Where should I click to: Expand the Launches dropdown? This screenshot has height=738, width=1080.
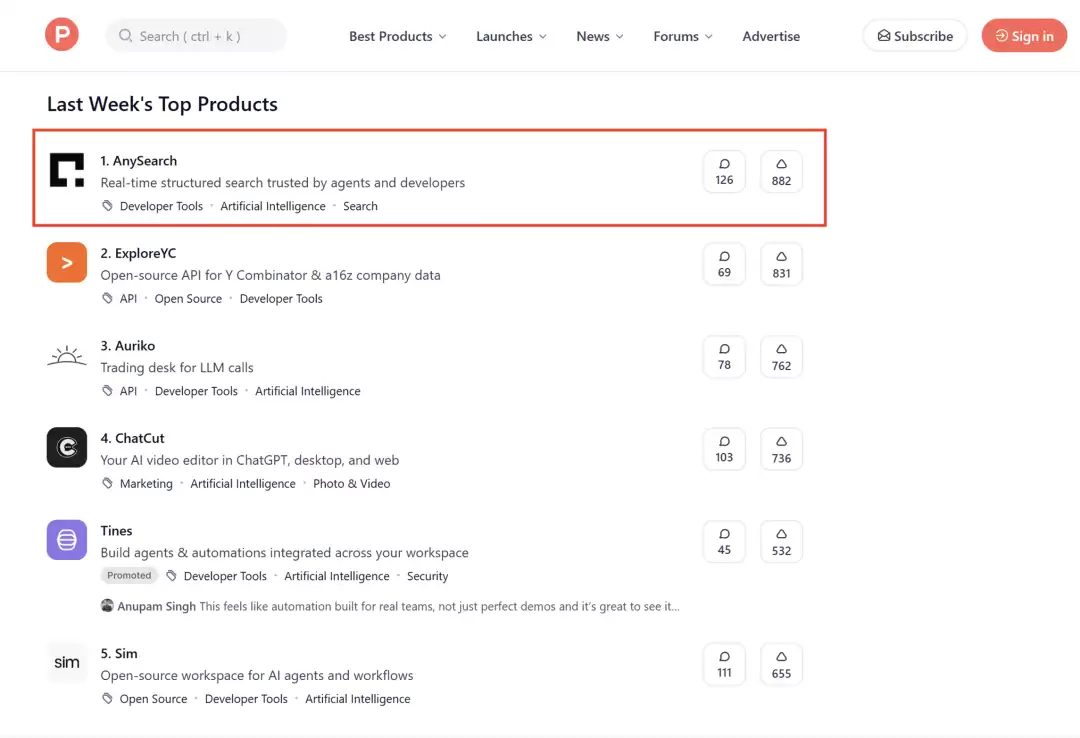[511, 36]
